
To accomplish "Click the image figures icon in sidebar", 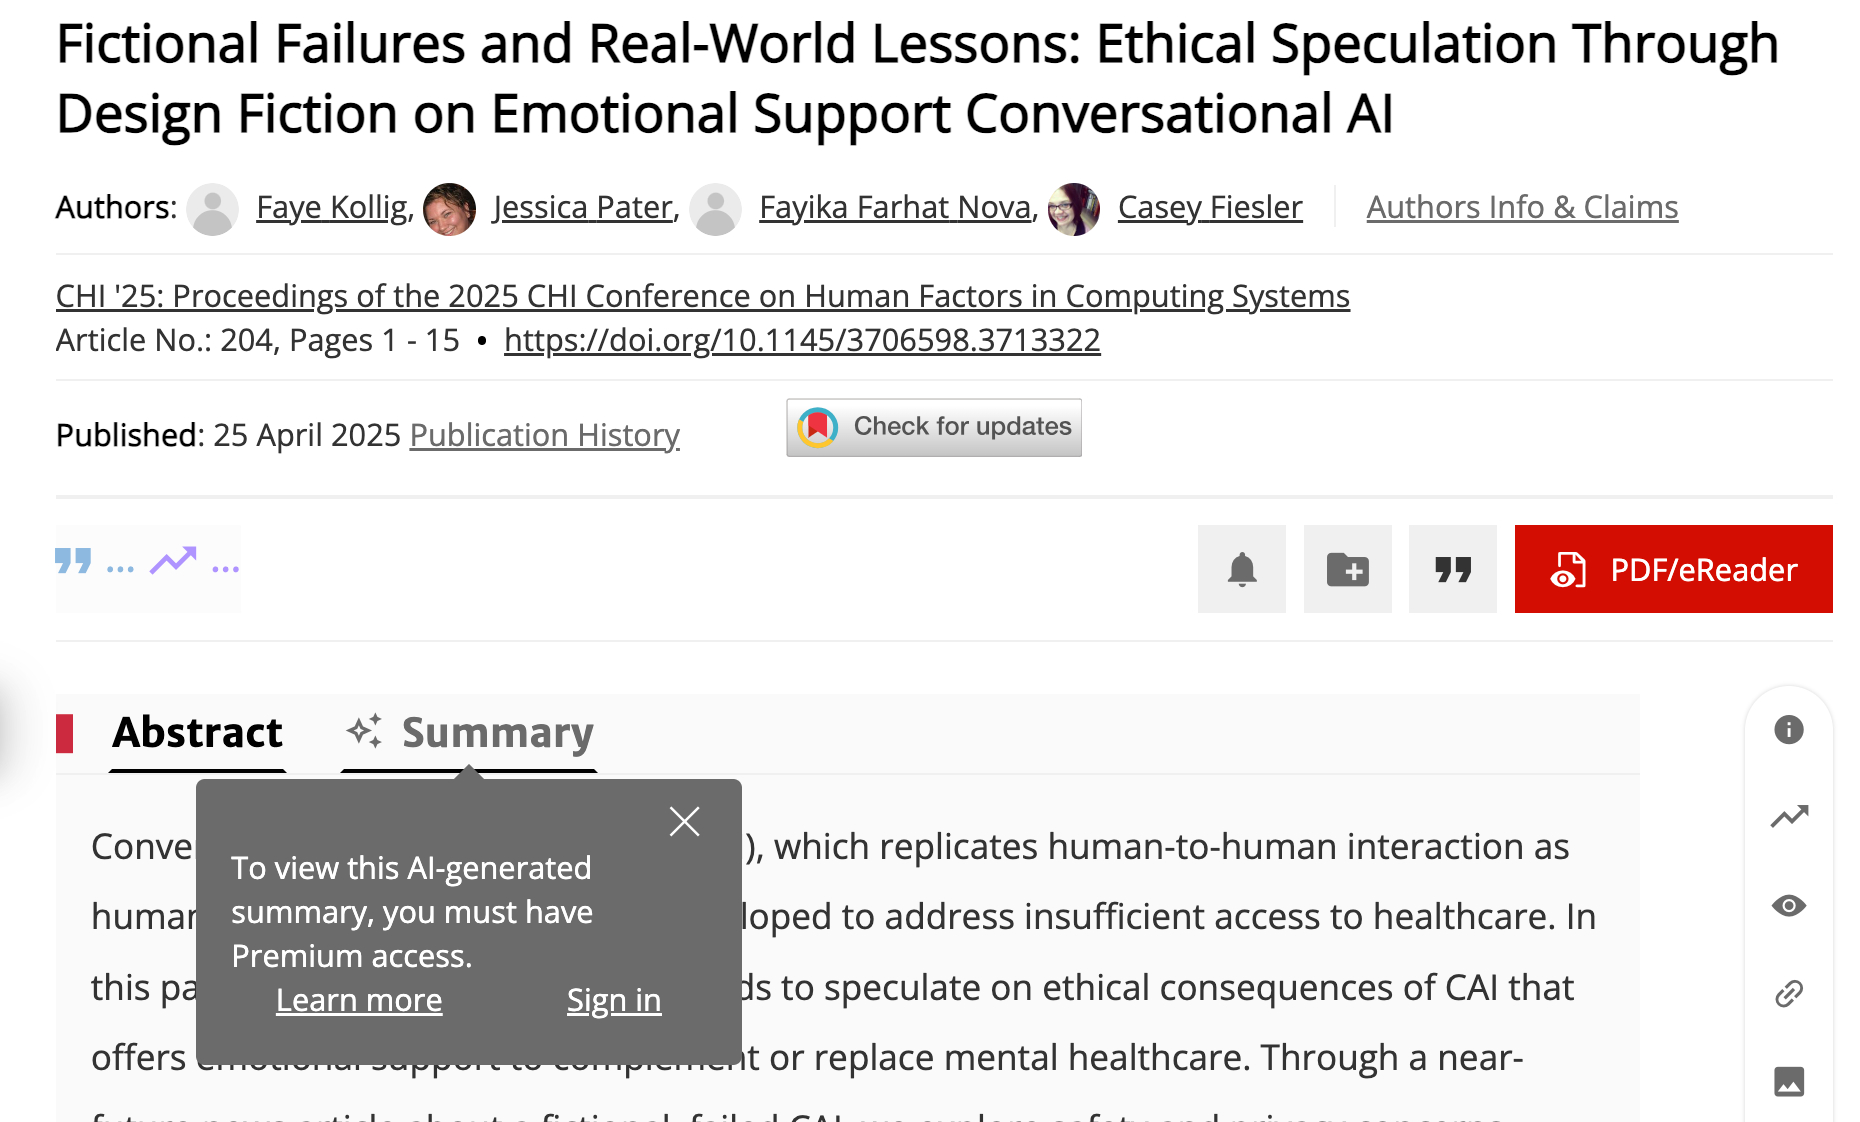I will pyautogui.click(x=1788, y=1081).
